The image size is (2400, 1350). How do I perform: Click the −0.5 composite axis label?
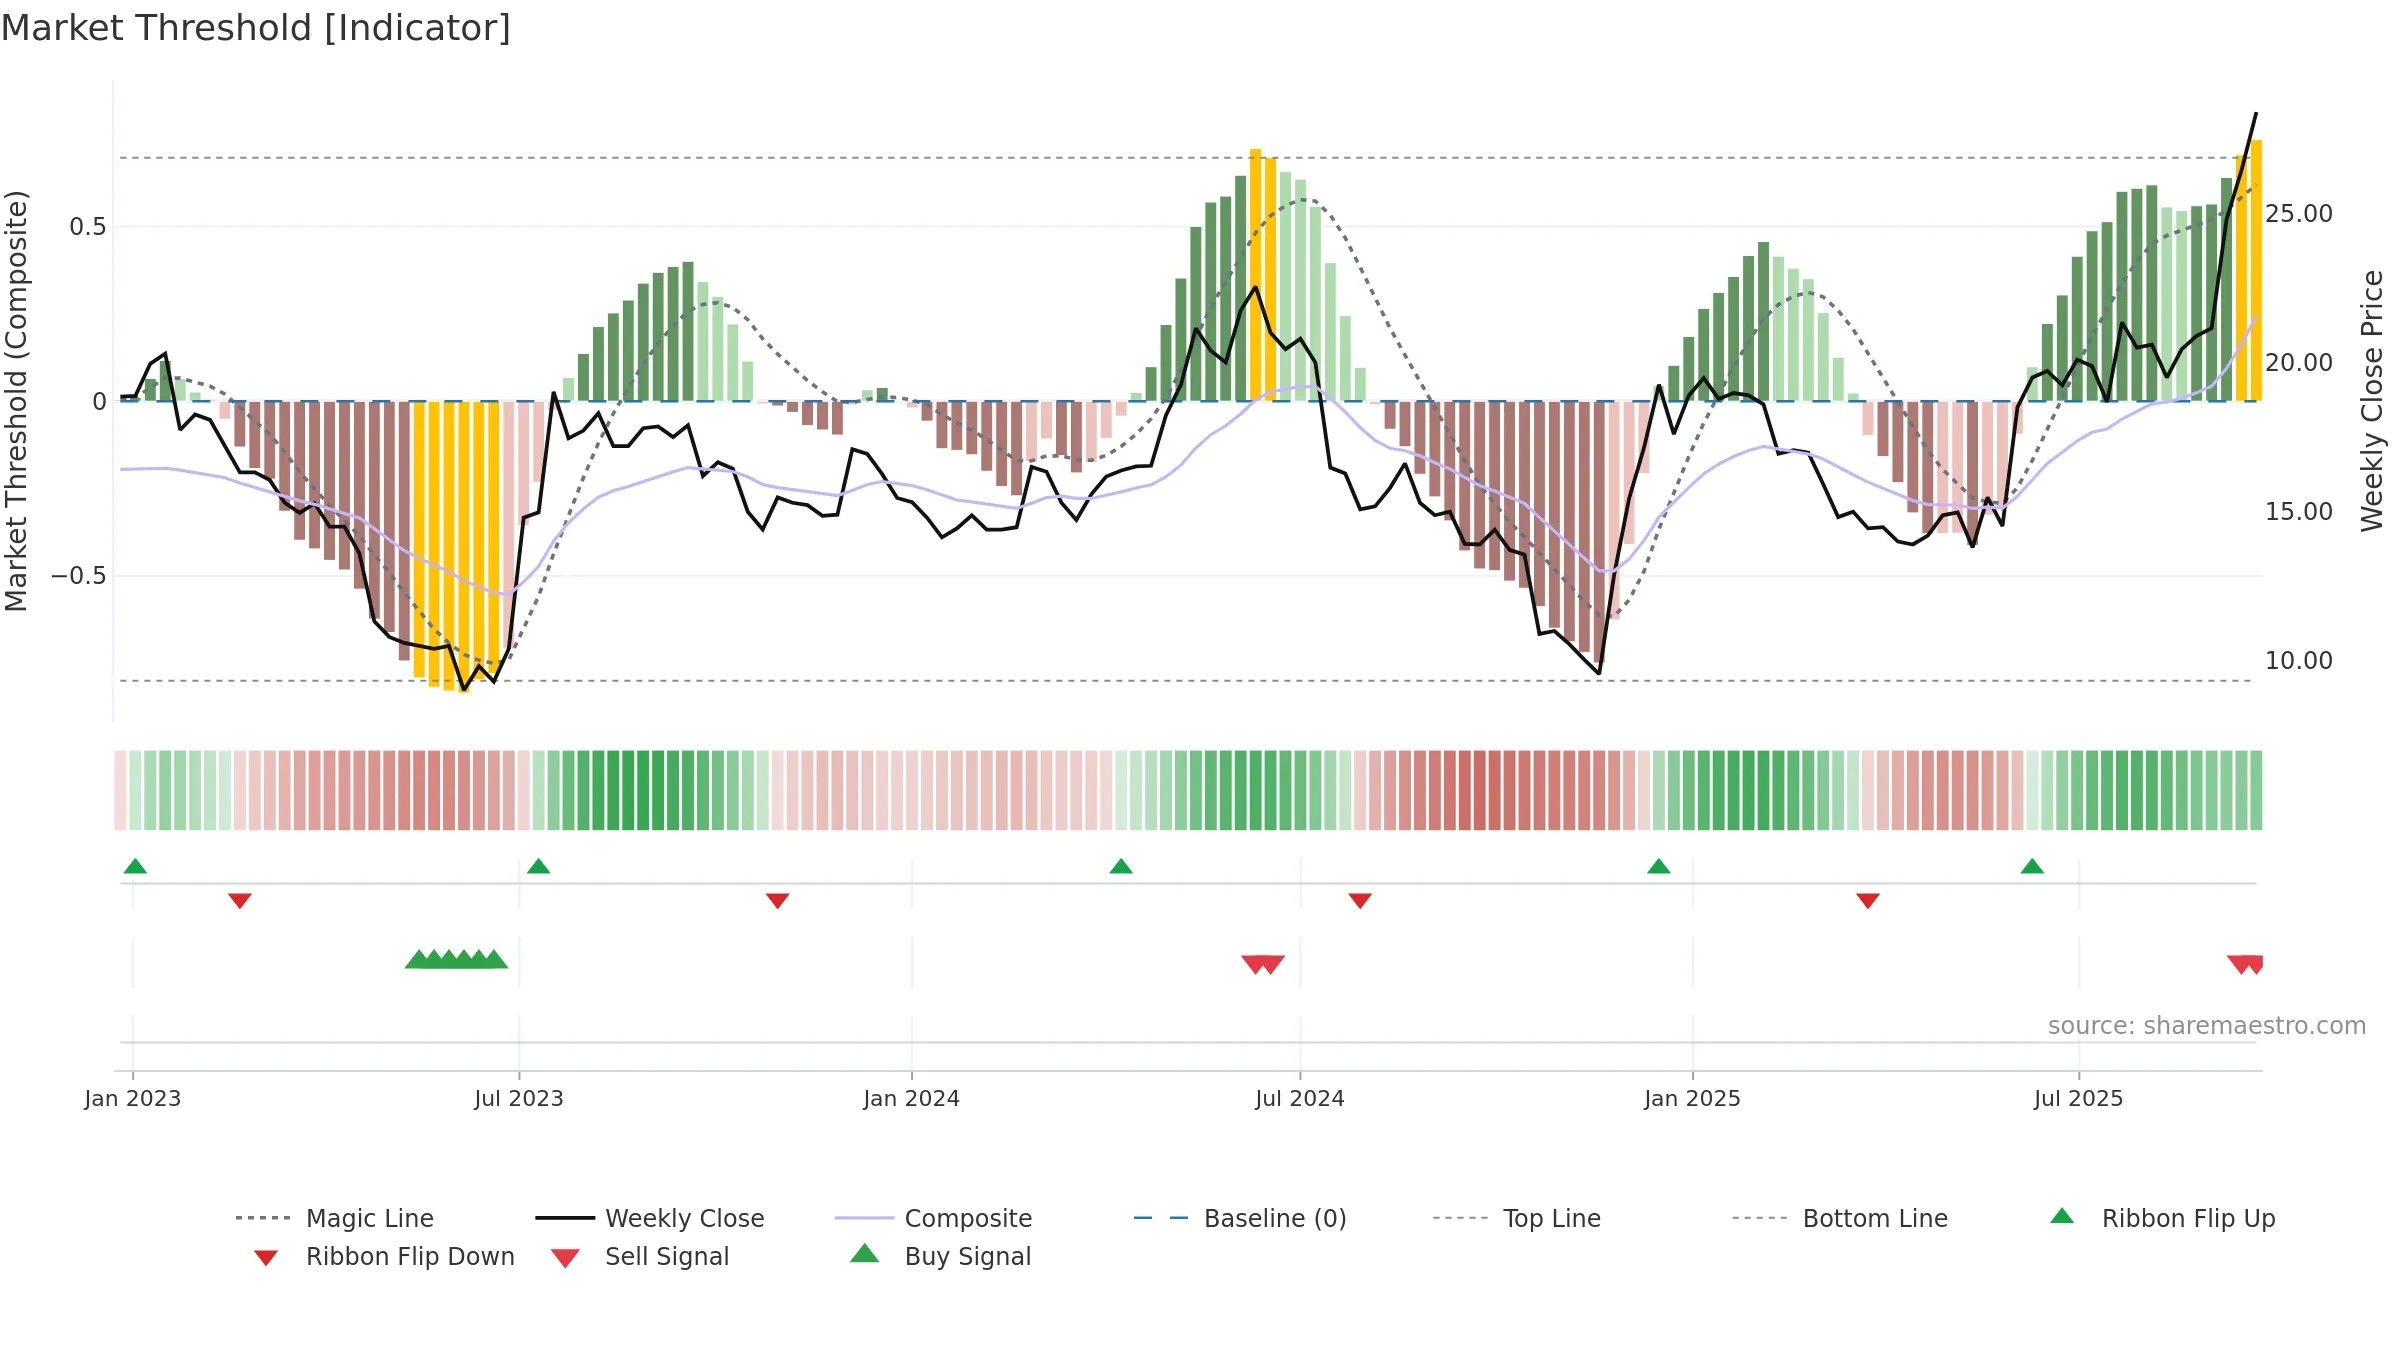[79, 576]
